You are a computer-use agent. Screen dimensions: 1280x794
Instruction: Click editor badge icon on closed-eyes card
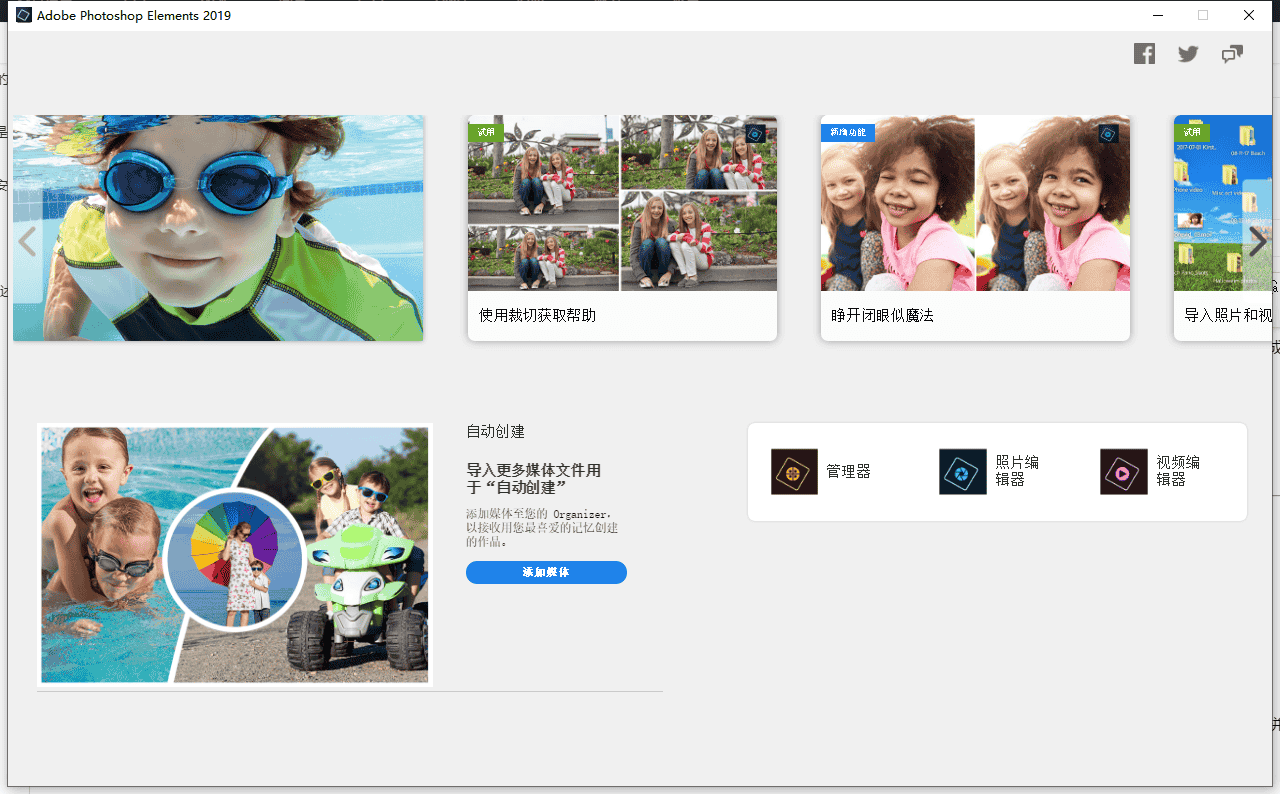[1108, 134]
